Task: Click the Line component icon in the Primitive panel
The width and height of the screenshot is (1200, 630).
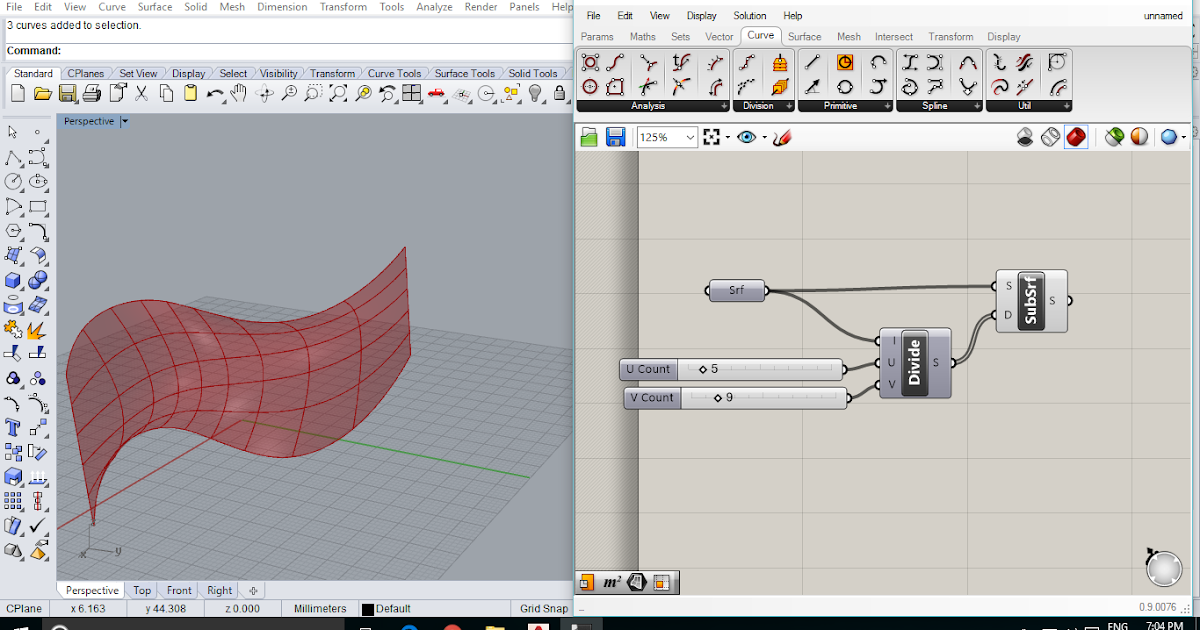Action: tap(812, 62)
